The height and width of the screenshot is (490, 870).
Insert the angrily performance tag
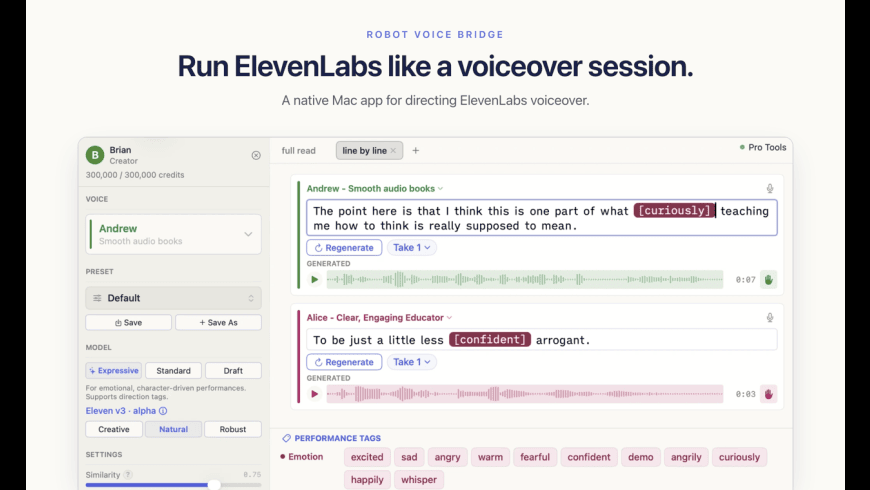click(x=686, y=457)
